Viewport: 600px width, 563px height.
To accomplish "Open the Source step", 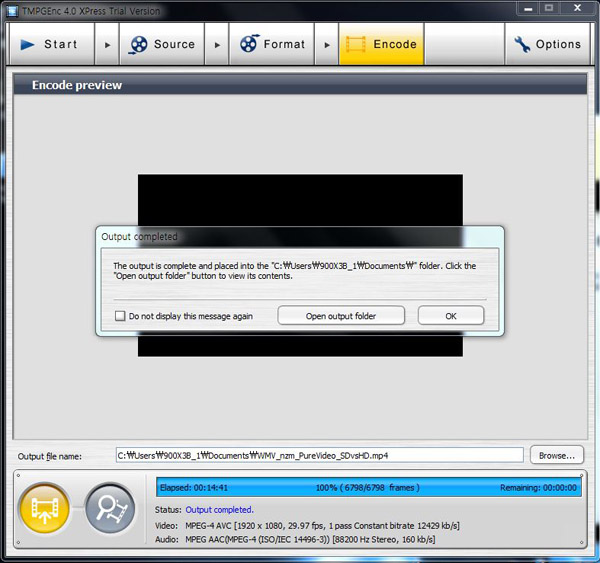I will point(162,44).
